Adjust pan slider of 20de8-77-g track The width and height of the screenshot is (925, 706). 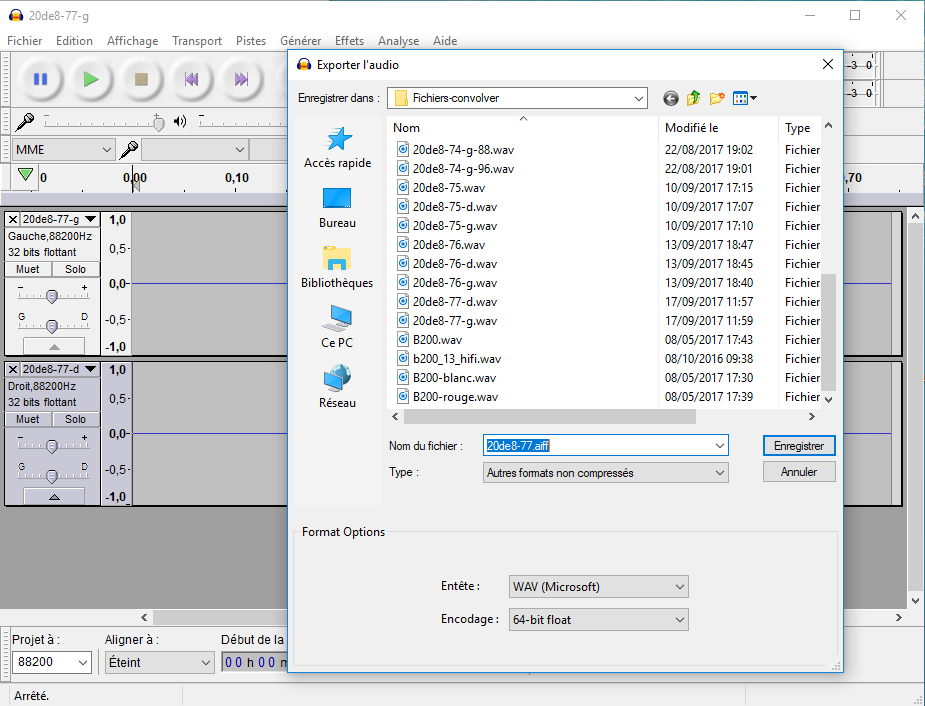coord(52,326)
